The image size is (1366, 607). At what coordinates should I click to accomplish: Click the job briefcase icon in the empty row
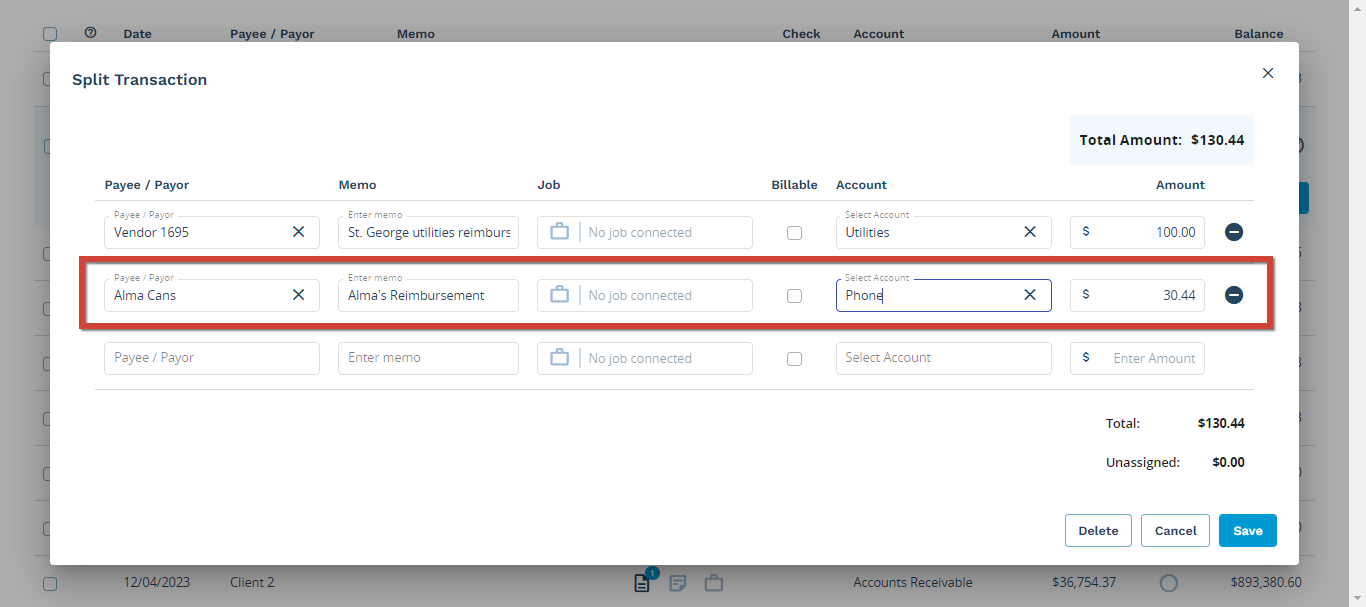560,358
